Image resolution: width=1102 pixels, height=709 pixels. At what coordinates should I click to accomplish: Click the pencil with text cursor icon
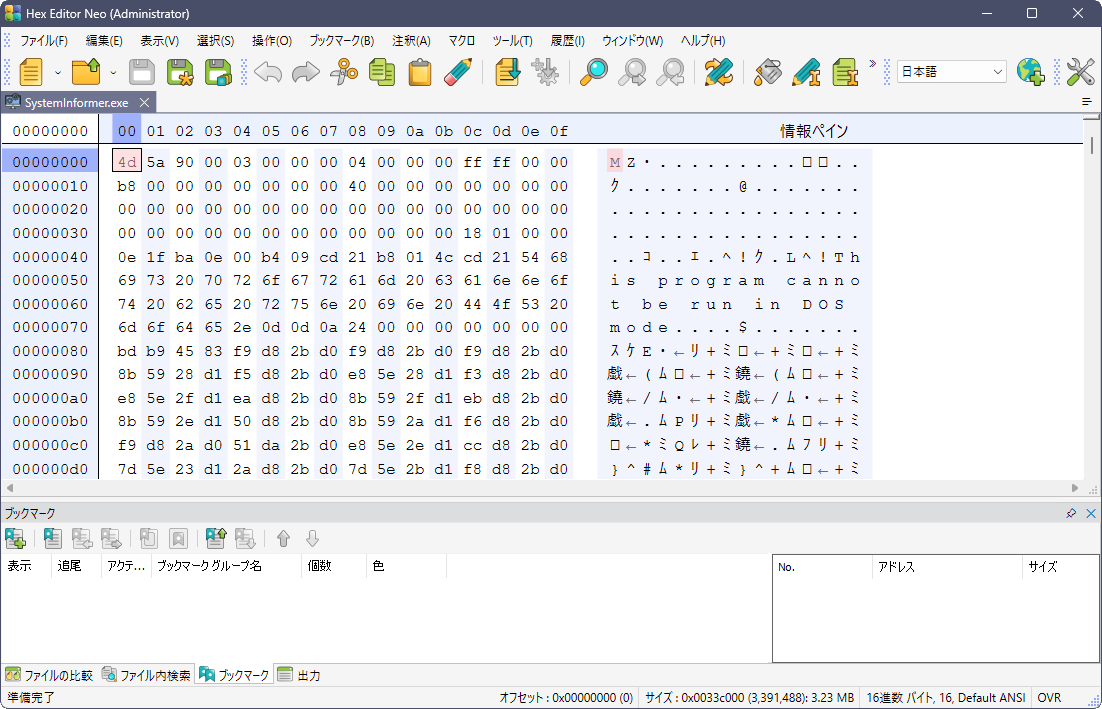click(806, 72)
